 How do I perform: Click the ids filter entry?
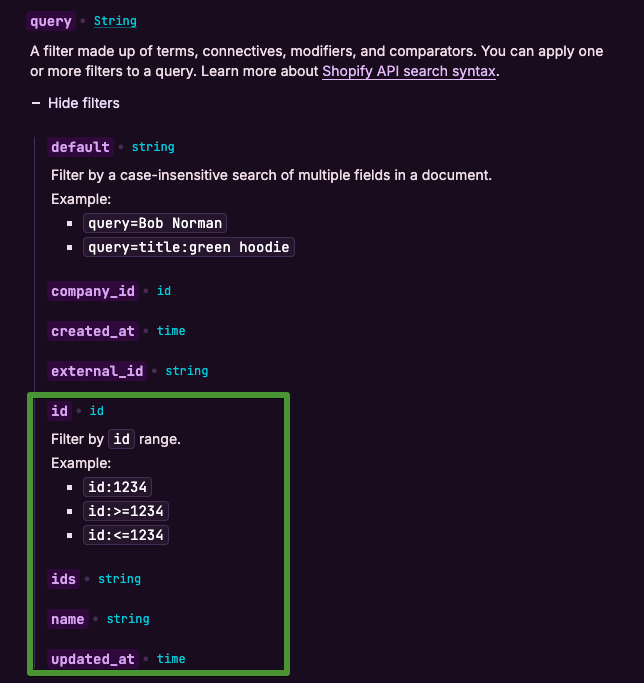[x=63, y=579]
